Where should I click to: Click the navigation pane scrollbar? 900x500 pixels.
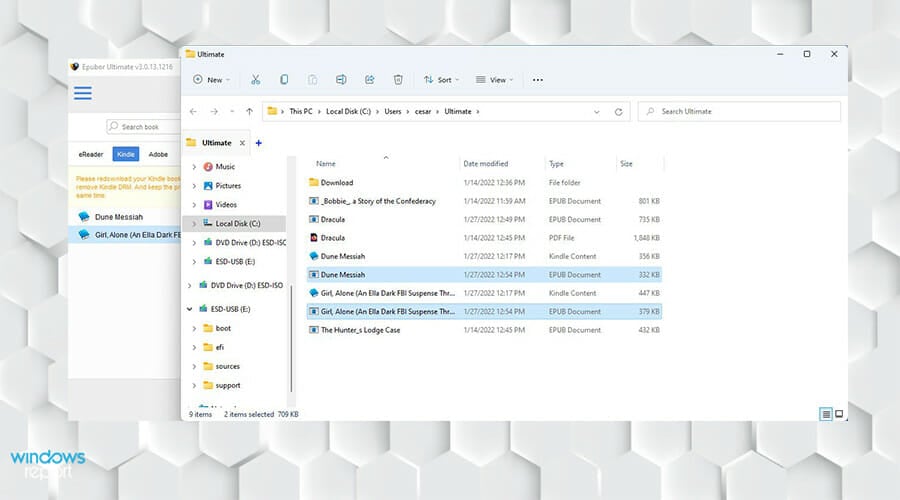point(292,338)
